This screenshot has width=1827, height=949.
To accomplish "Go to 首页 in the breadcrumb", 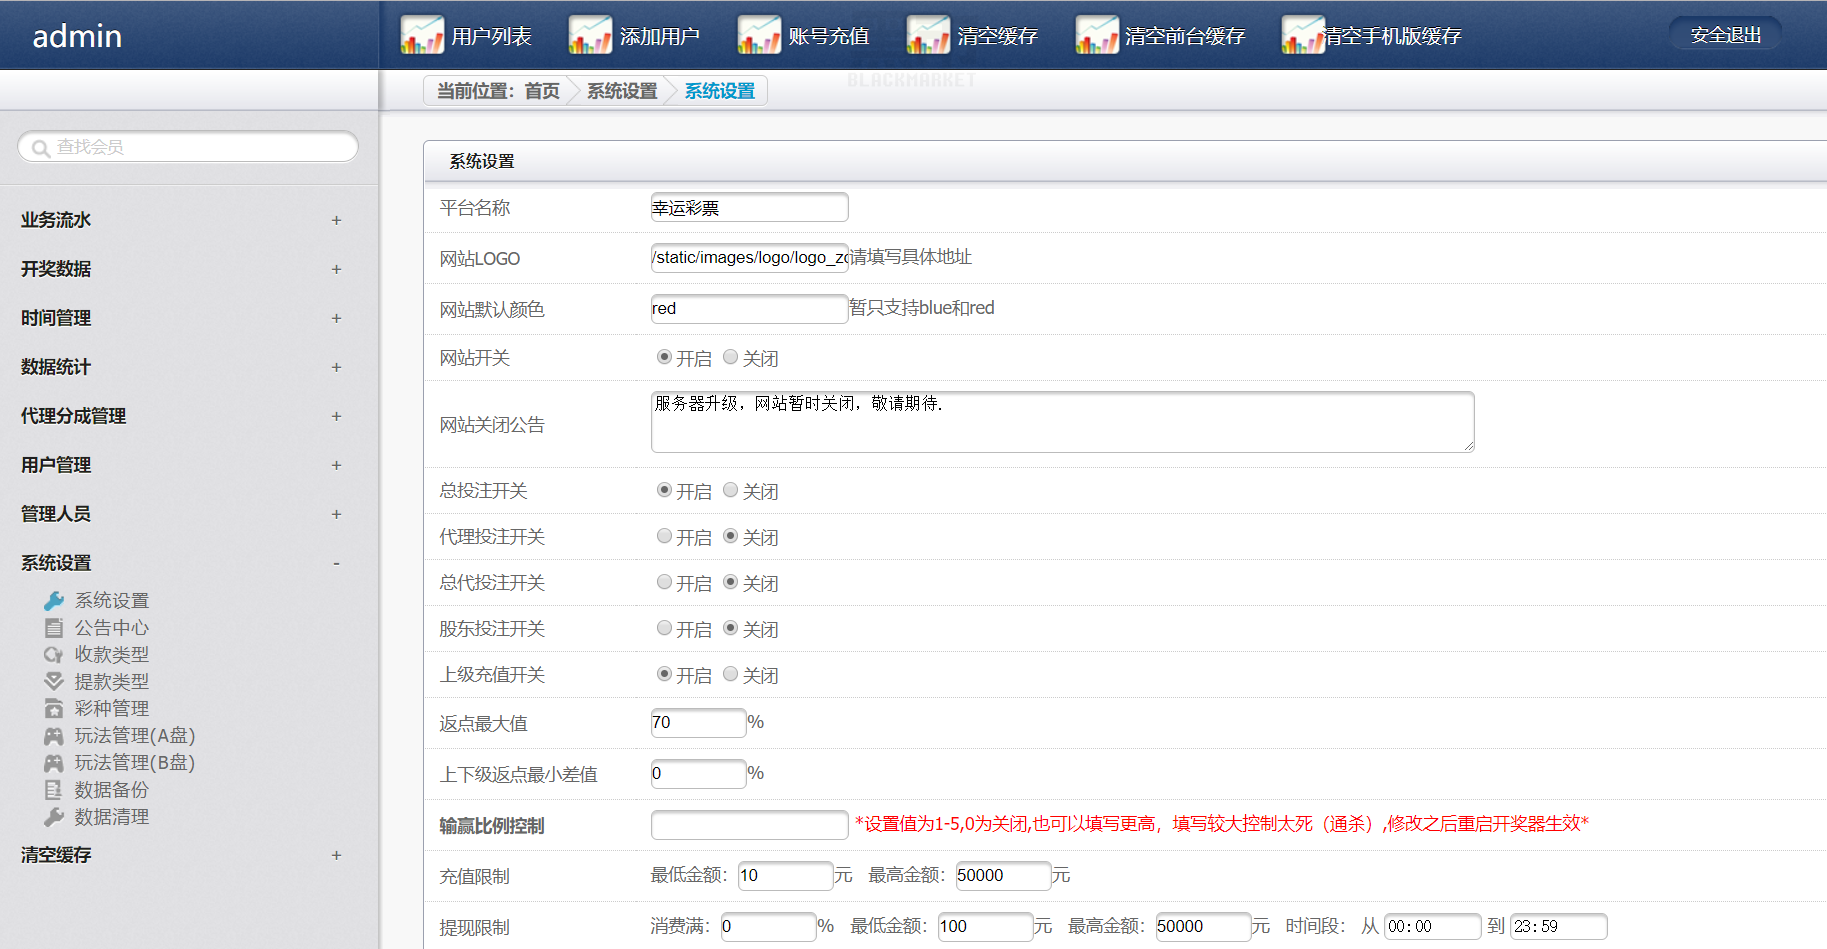I will [x=542, y=91].
